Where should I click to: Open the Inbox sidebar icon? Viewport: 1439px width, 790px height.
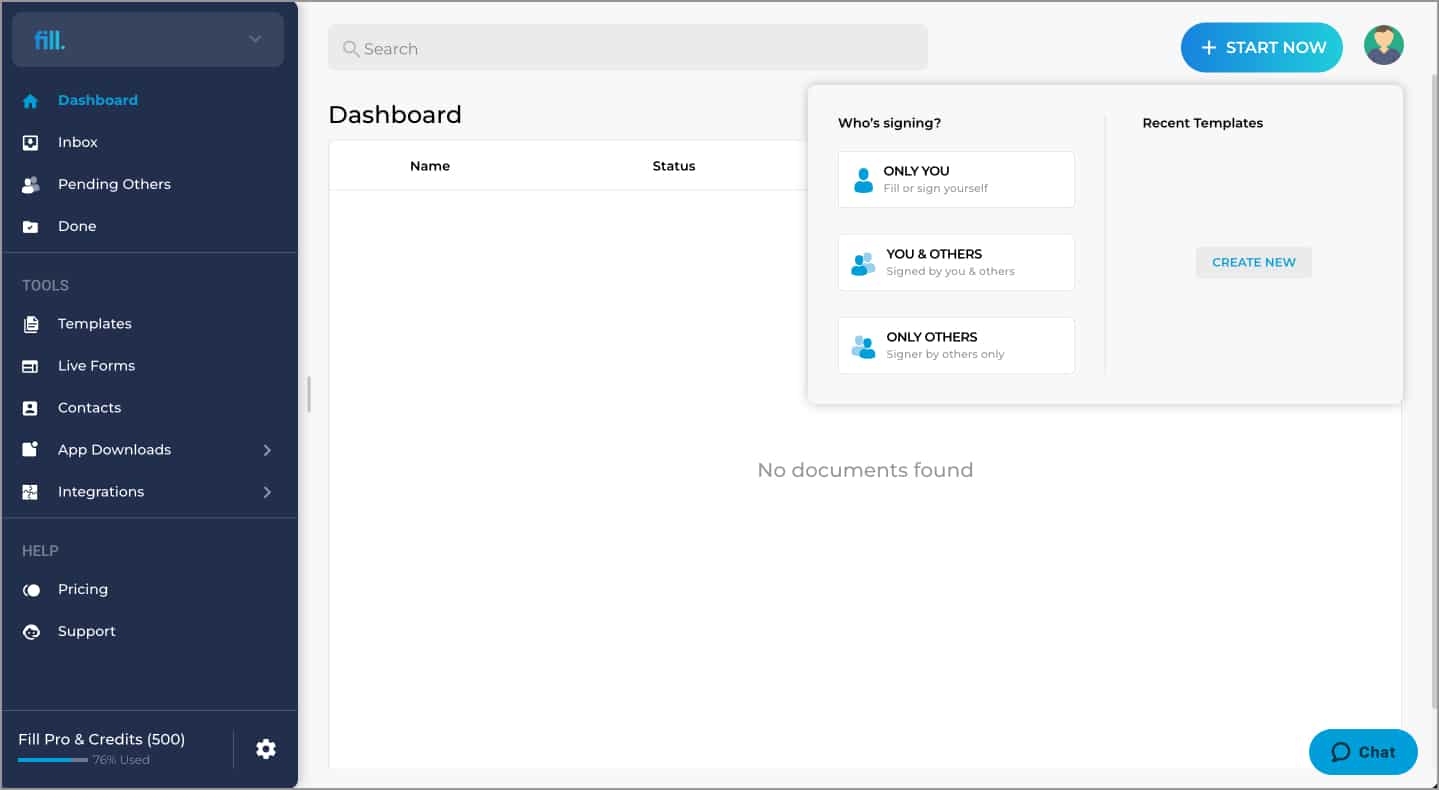click(31, 143)
